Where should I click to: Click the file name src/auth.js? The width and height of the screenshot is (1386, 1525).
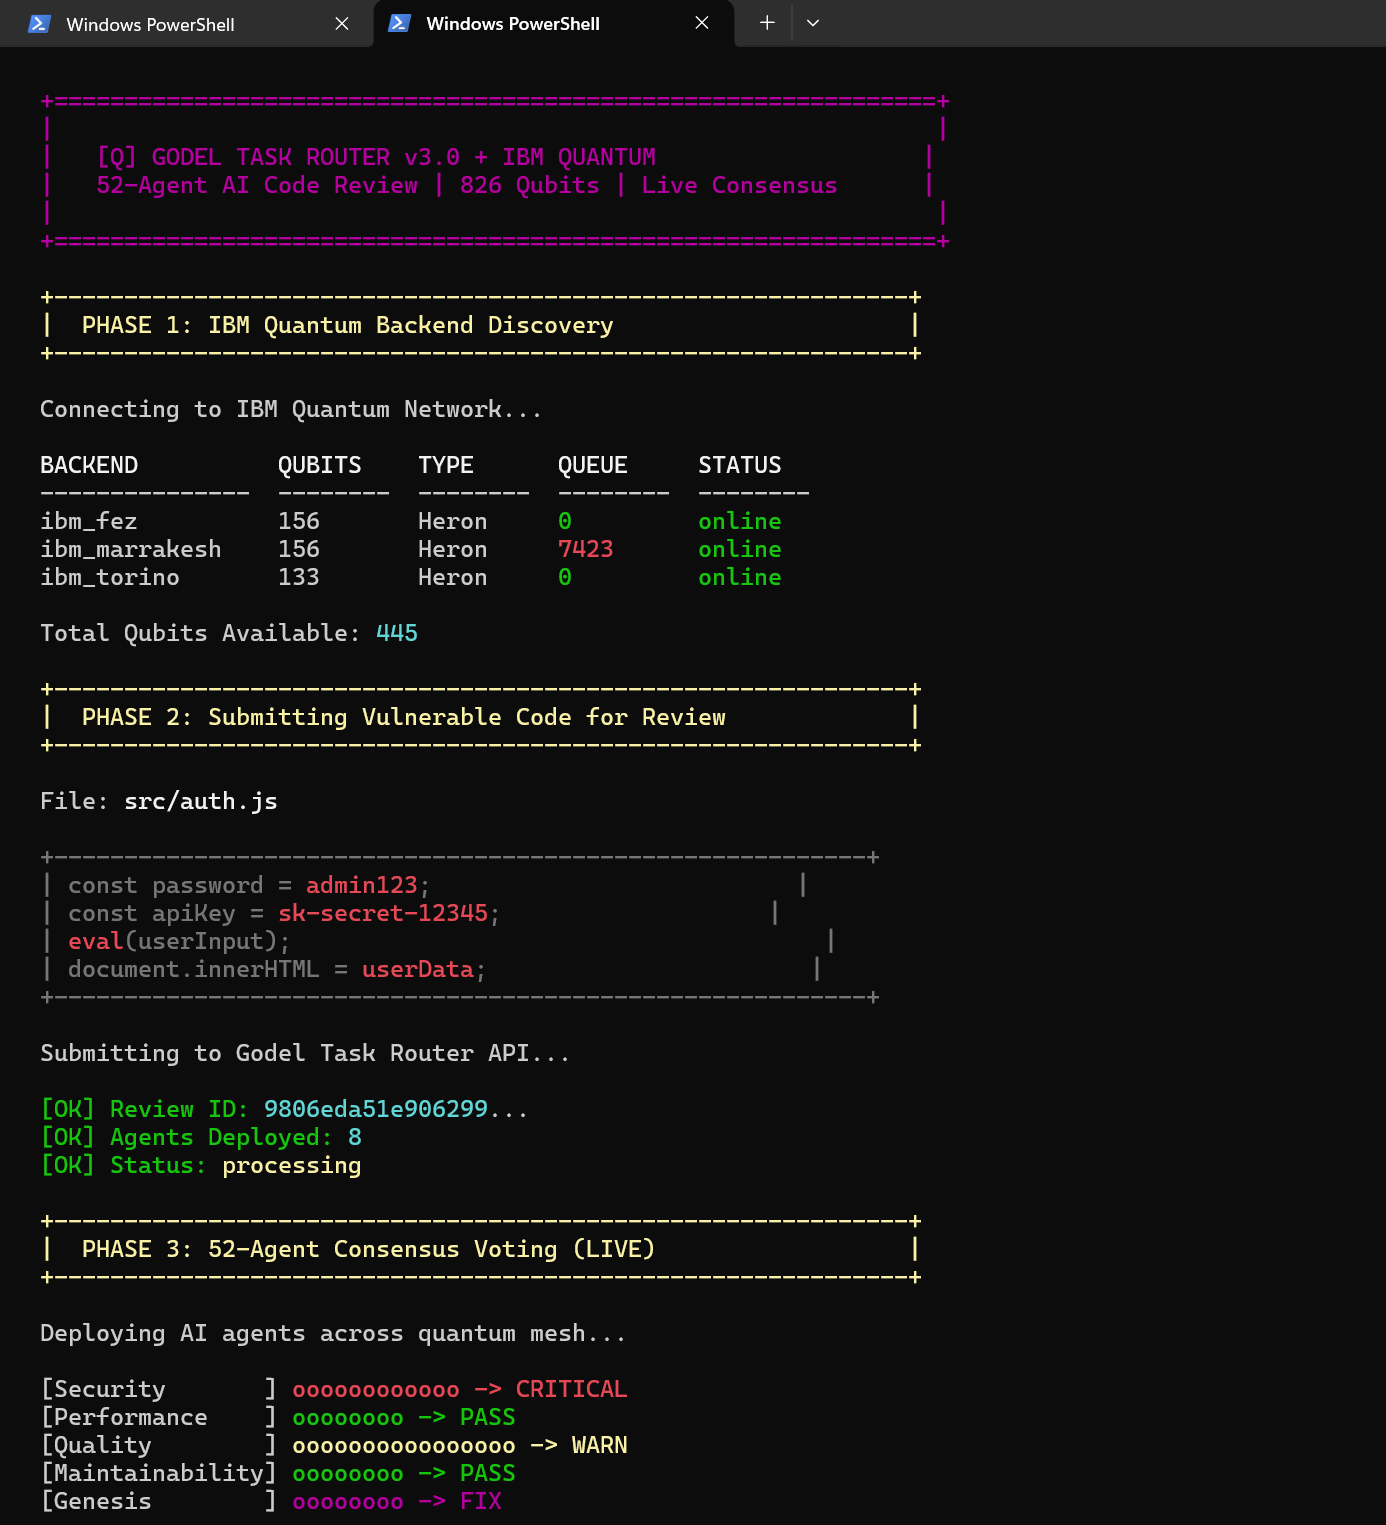coord(200,800)
